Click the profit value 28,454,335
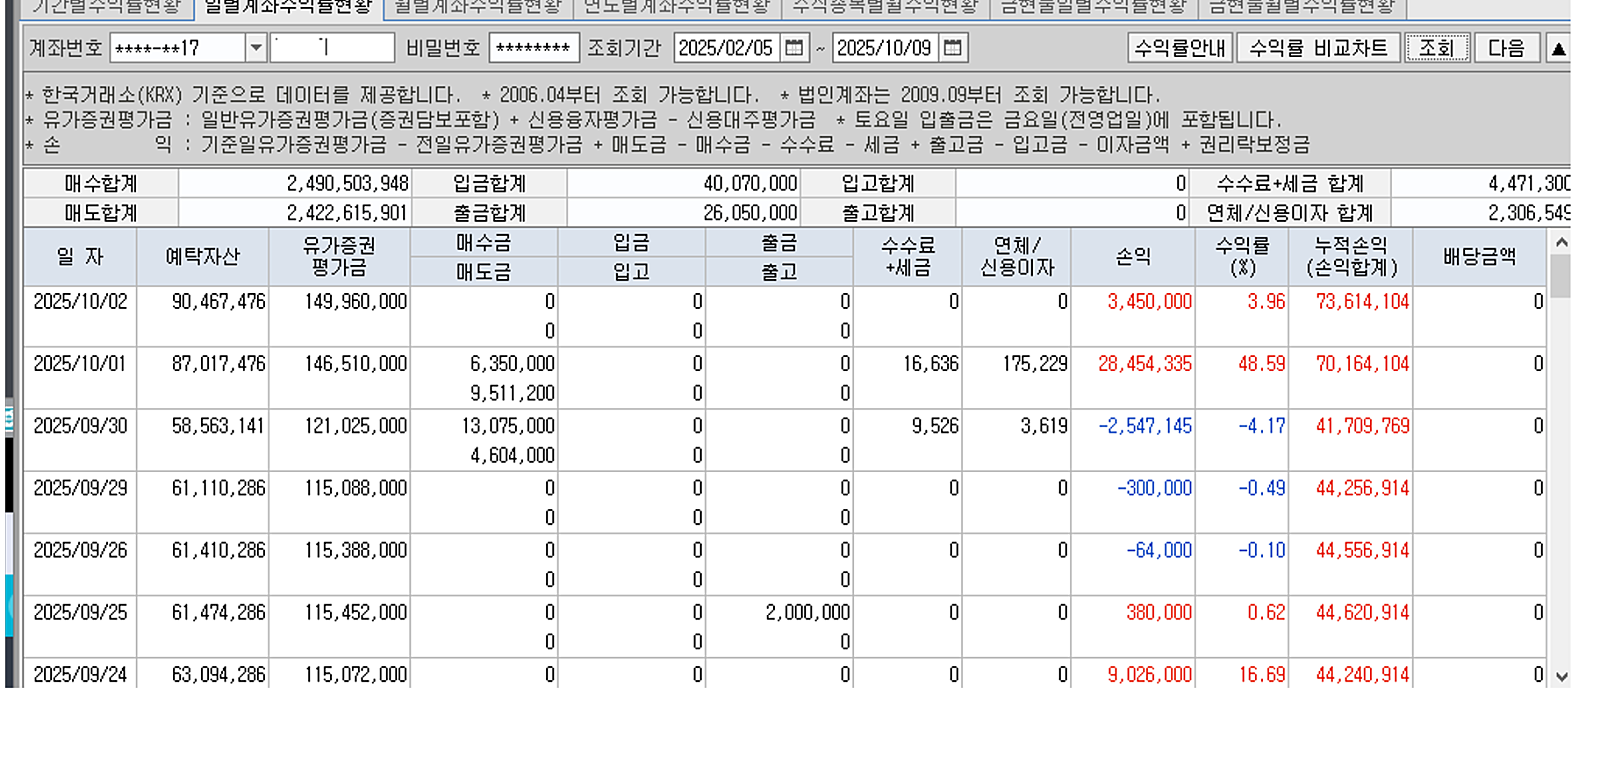This screenshot has width=1600, height=758. pos(1145,364)
